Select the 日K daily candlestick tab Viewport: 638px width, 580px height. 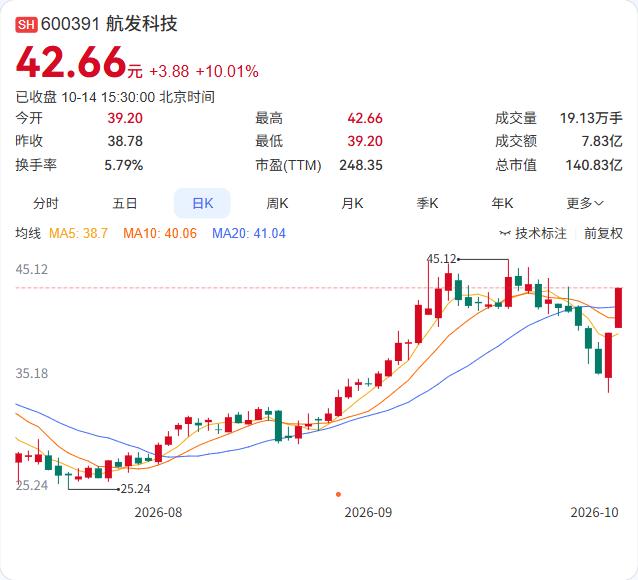point(202,203)
